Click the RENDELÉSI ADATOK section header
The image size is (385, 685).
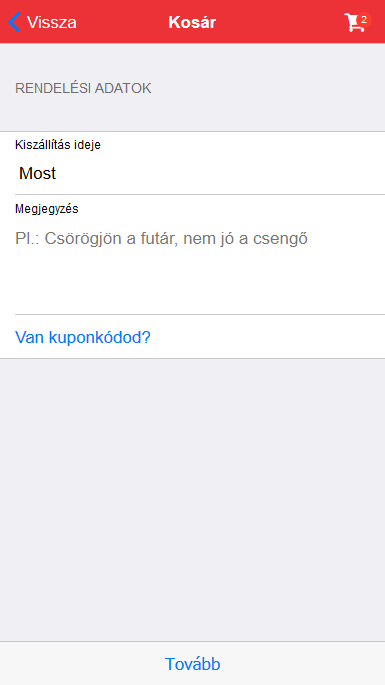(x=83, y=88)
